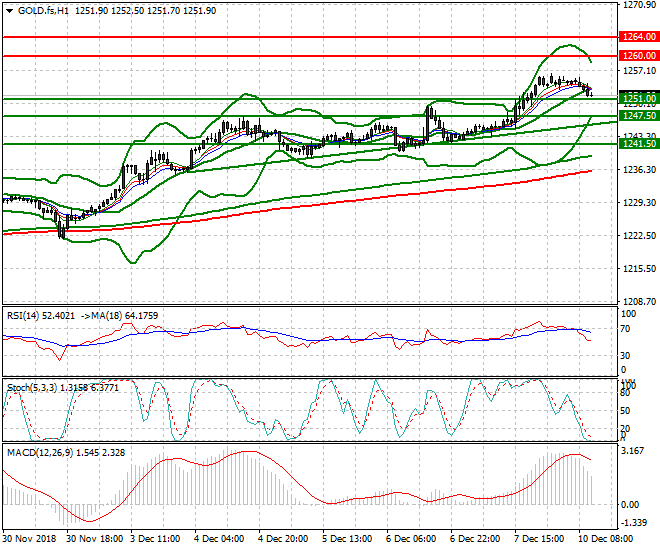The image size is (660, 550).
Task: Click the 1270.90 value on price scale
Action: point(638,6)
